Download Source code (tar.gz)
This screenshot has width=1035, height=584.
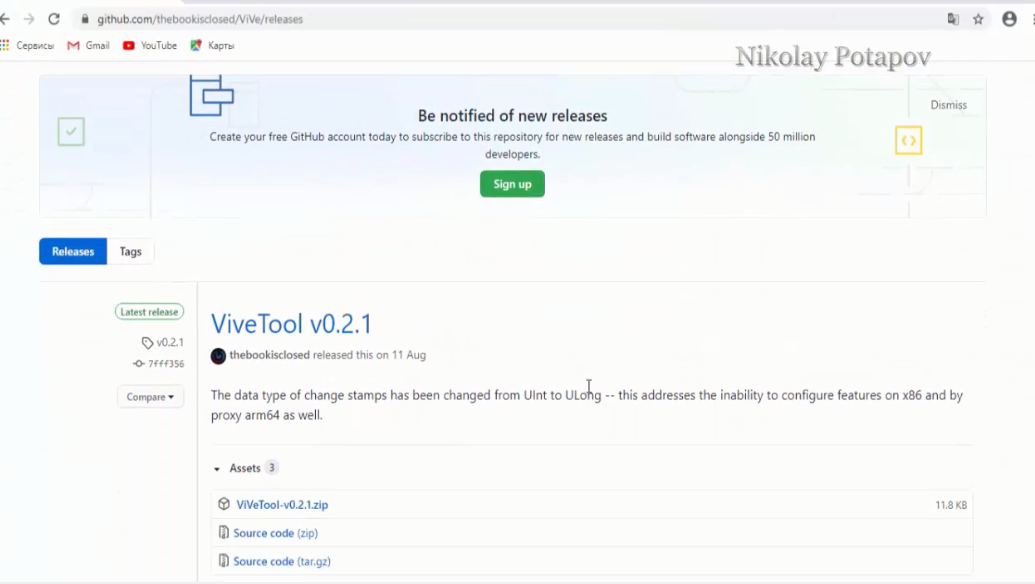[x=282, y=562]
